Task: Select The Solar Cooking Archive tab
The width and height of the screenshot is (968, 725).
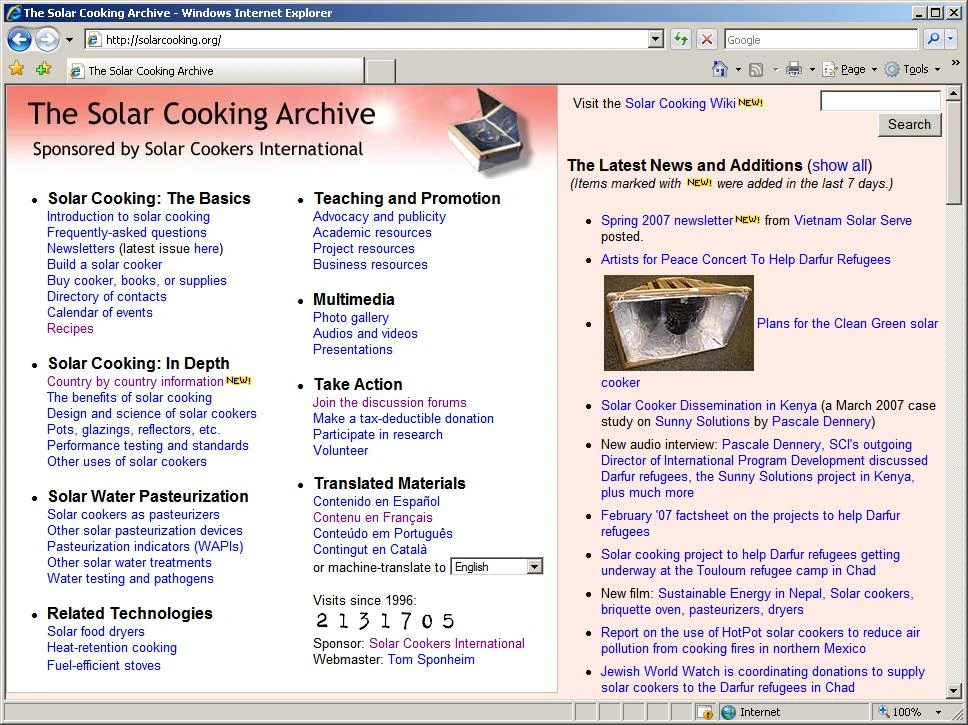Action: coord(215,70)
